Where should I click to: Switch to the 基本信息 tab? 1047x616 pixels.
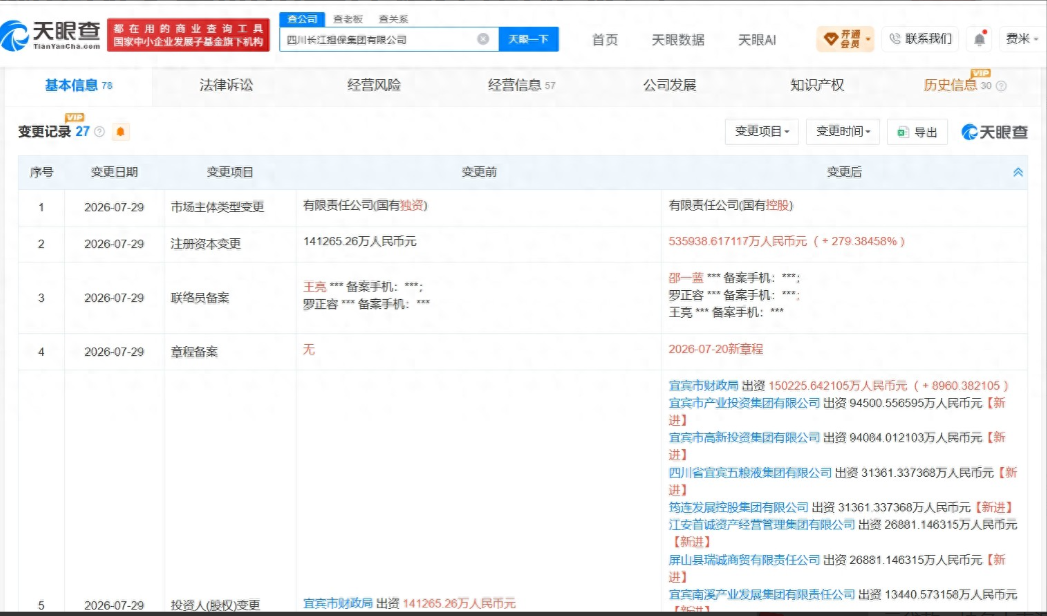click(78, 85)
